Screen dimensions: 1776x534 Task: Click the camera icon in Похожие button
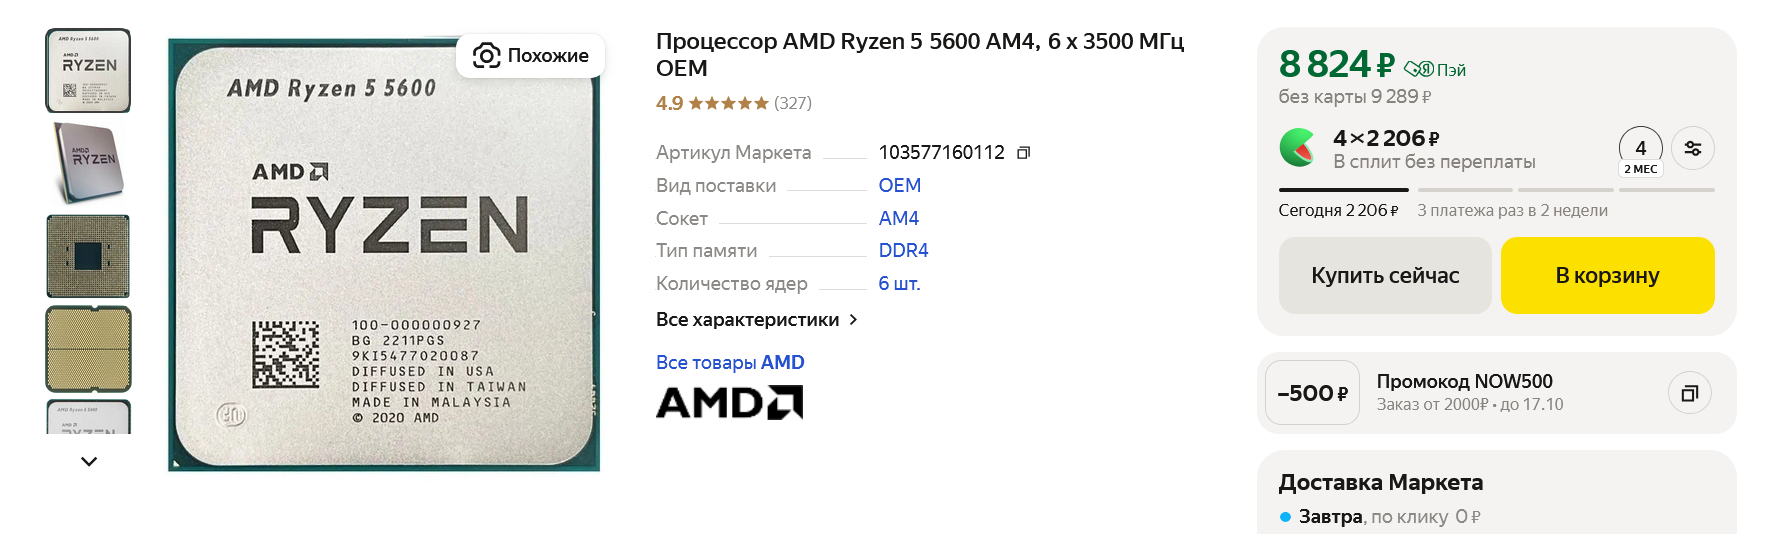pos(487,56)
